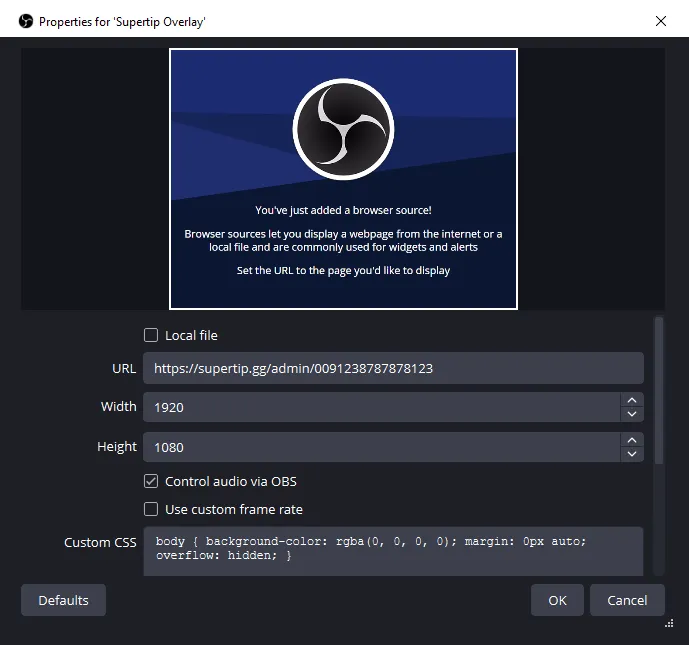Viewport: 689px width, 645px height.
Task: Click the dialog title 'Properties for Supertip Overlay'
Action: pos(122,22)
